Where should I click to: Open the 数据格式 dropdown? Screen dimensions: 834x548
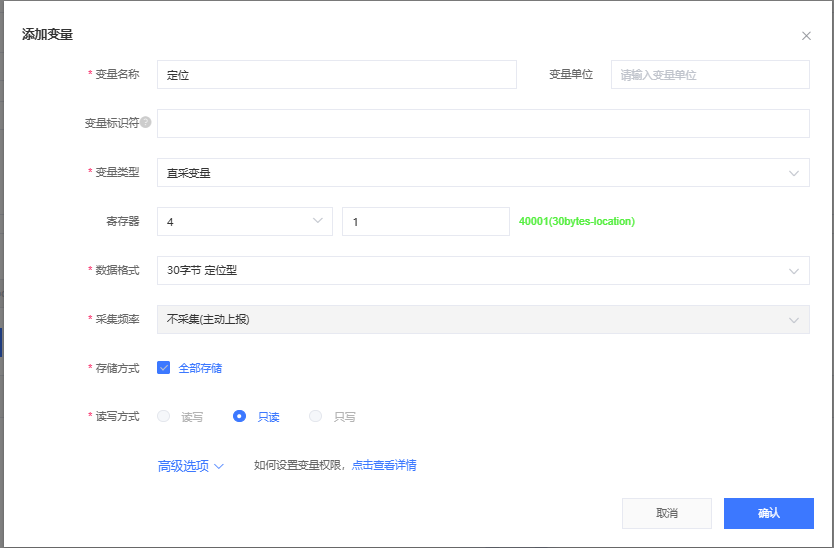tap(482, 271)
